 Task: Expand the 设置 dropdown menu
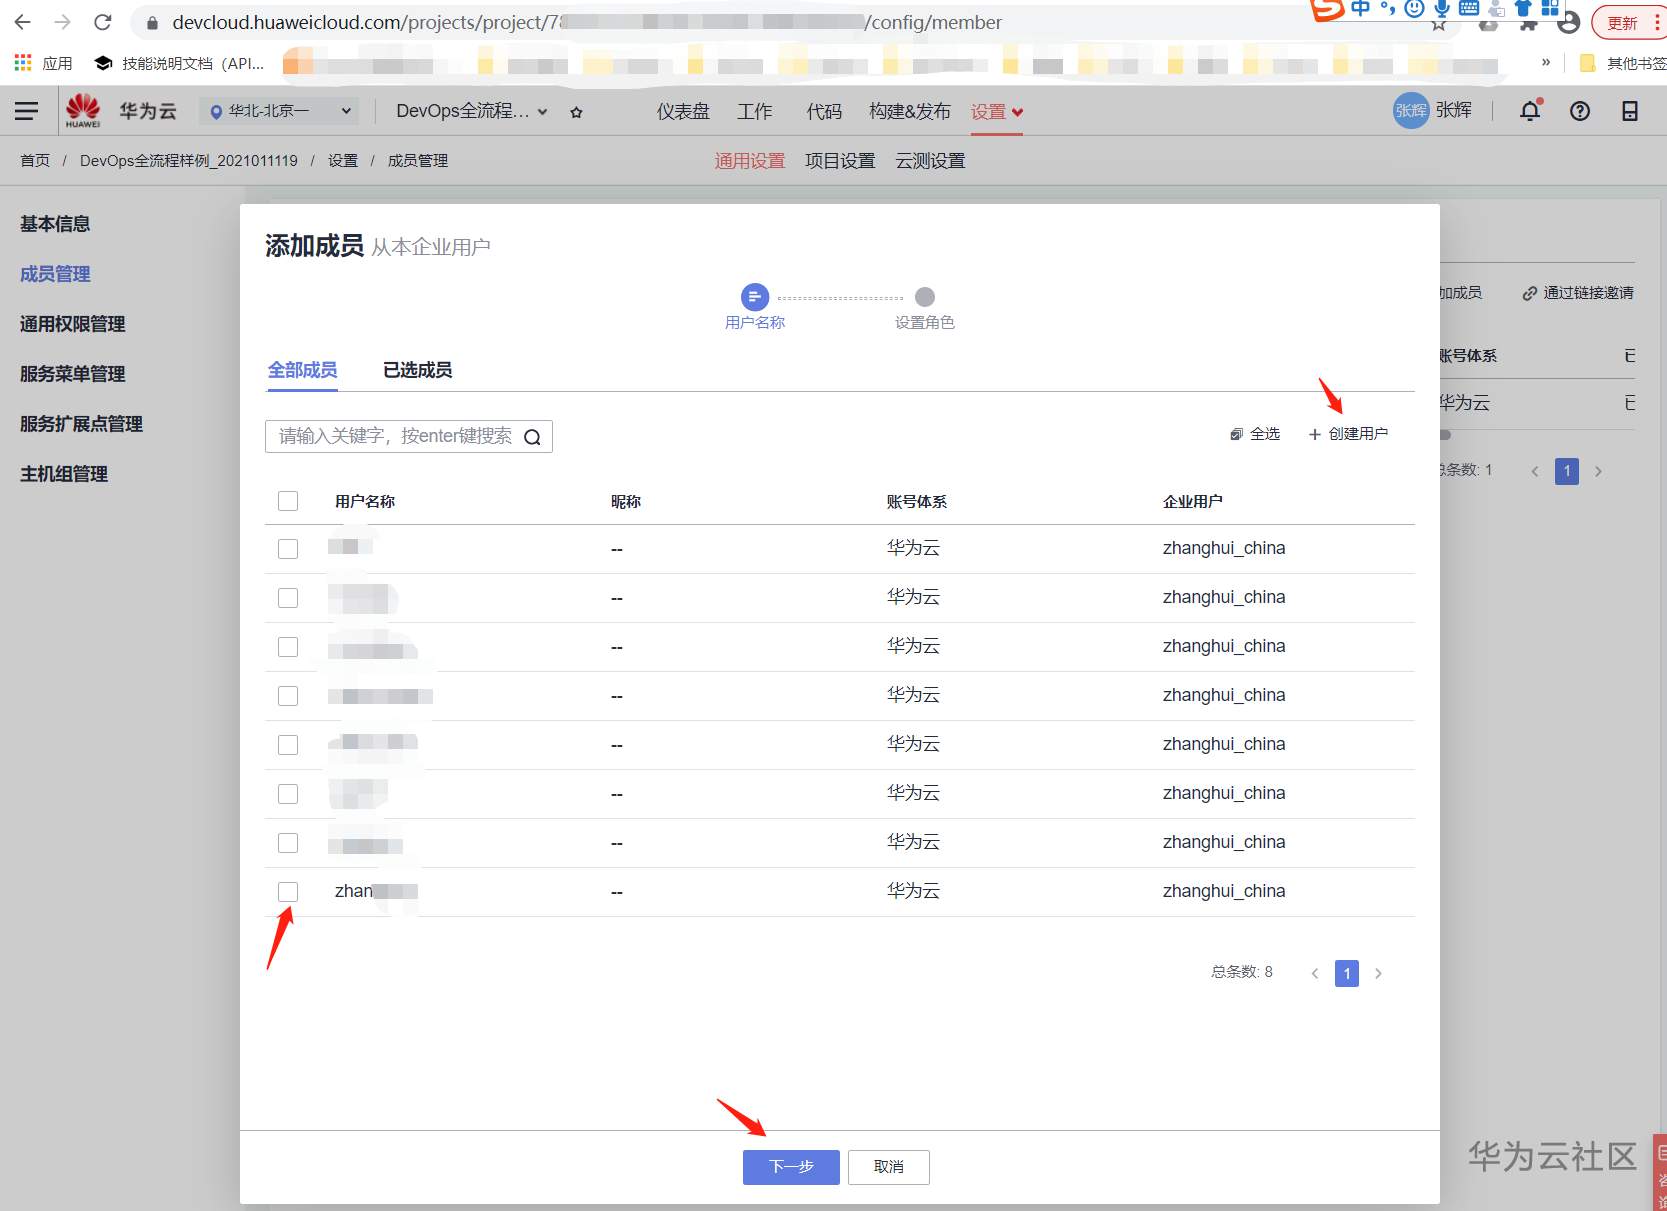997,112
